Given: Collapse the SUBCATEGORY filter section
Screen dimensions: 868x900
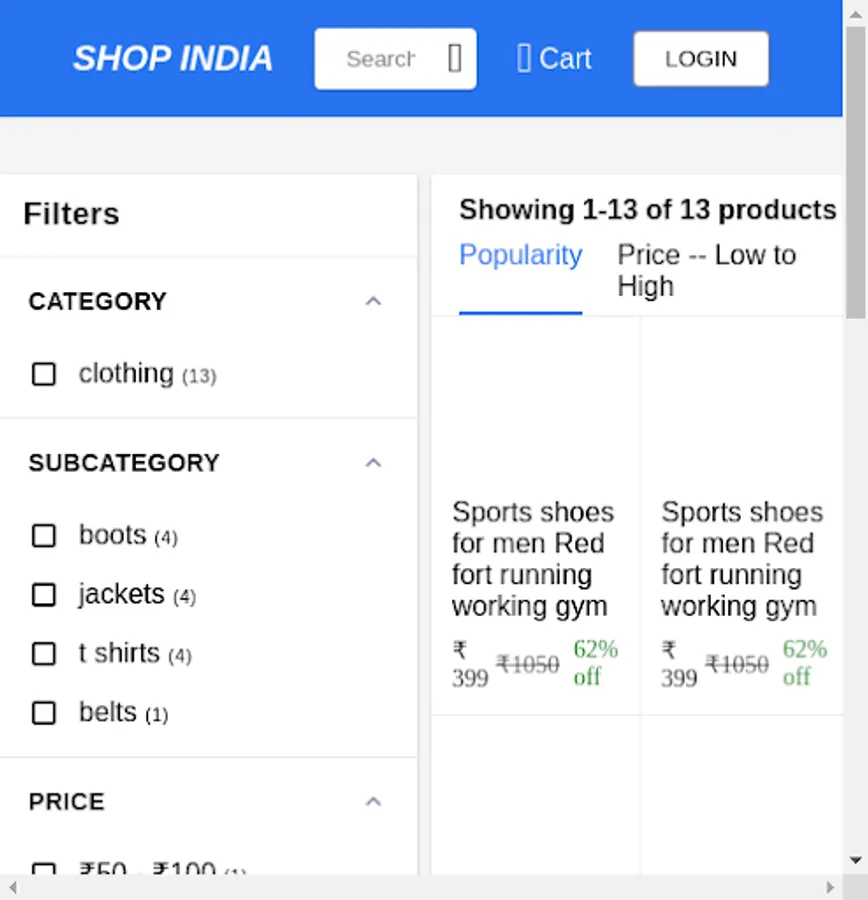Looking at the screenshot, I should [373, 462].
